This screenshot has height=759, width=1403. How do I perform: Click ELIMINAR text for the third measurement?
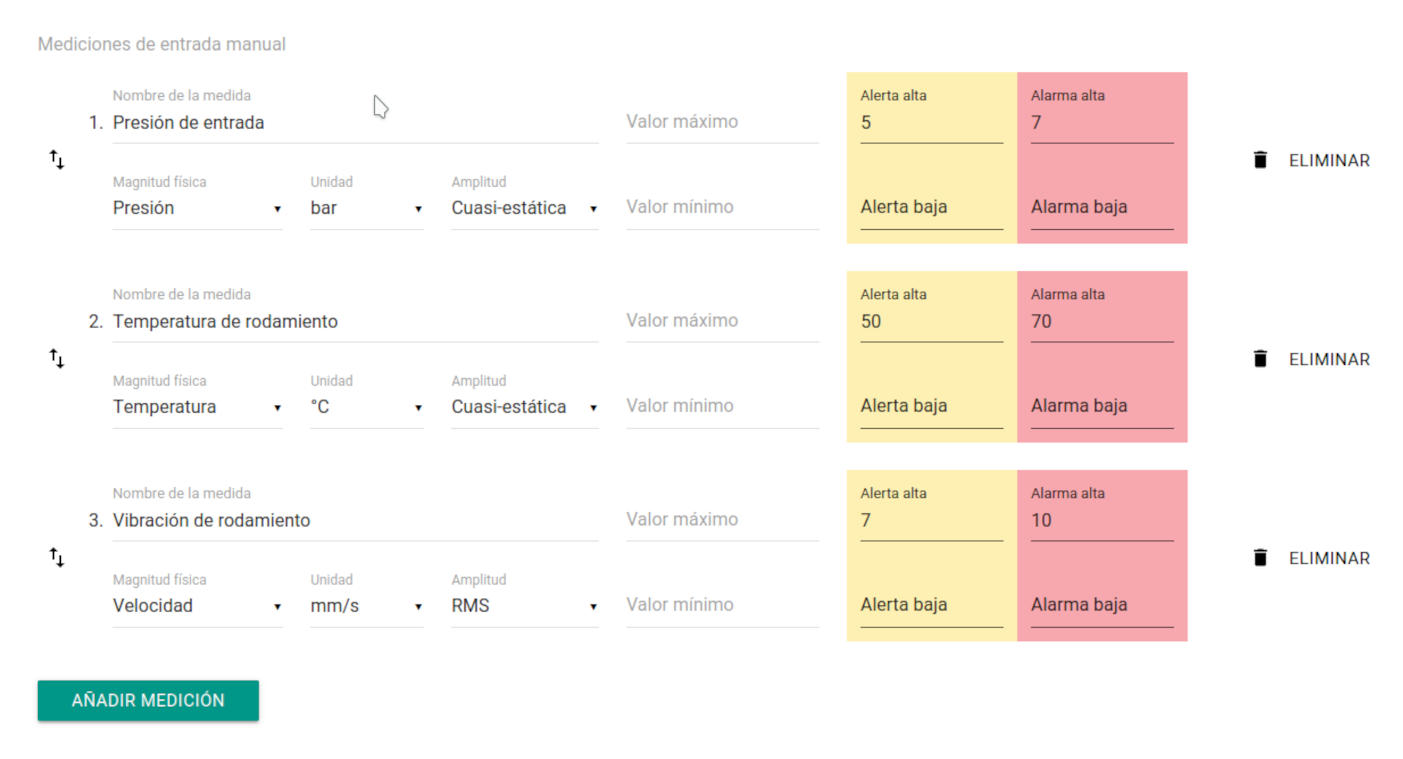[1329, 558]
